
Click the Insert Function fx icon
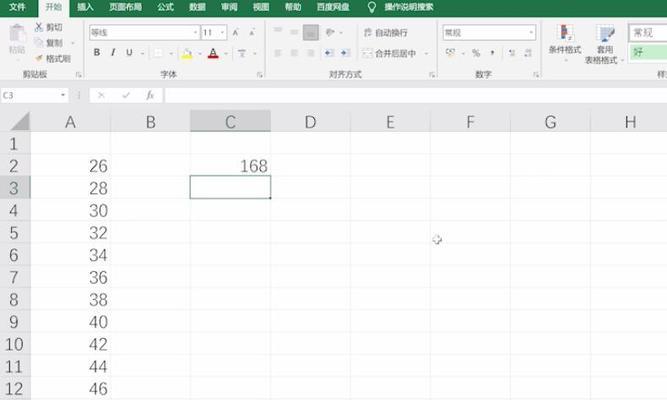pos(150,95)
